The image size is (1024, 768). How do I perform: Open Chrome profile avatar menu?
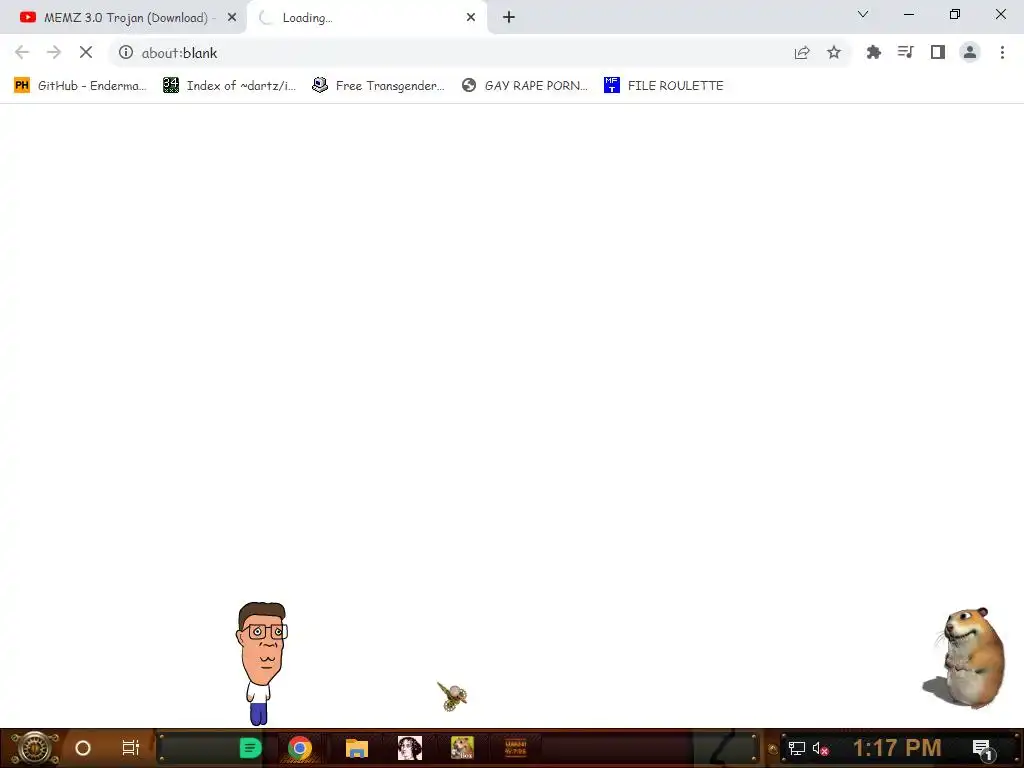coord(970,52)
